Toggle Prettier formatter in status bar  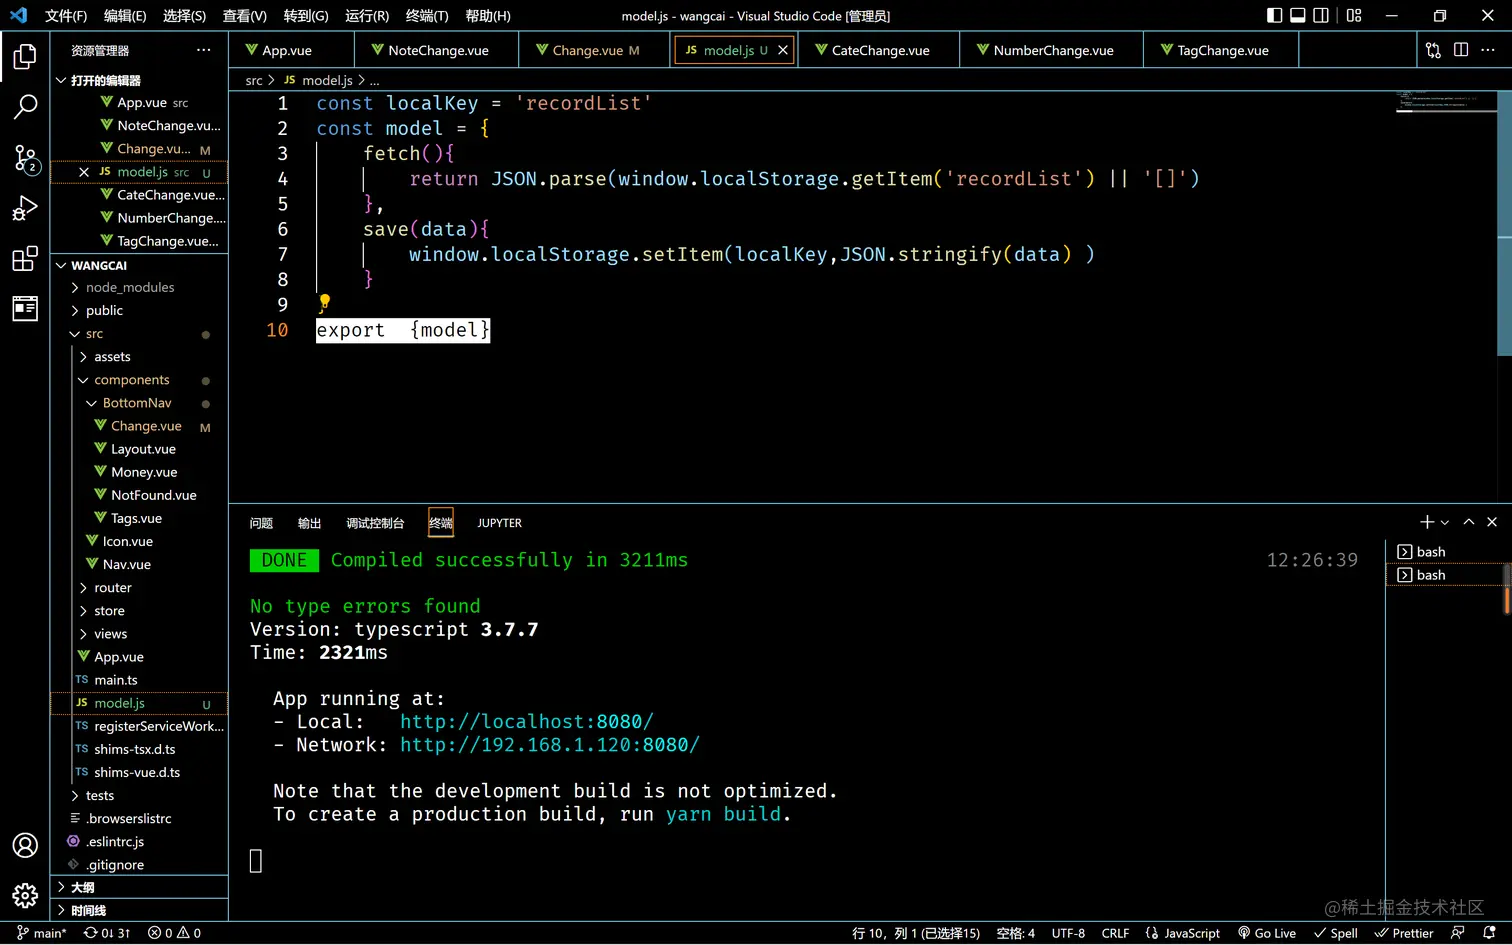[x=1404, y=933]
